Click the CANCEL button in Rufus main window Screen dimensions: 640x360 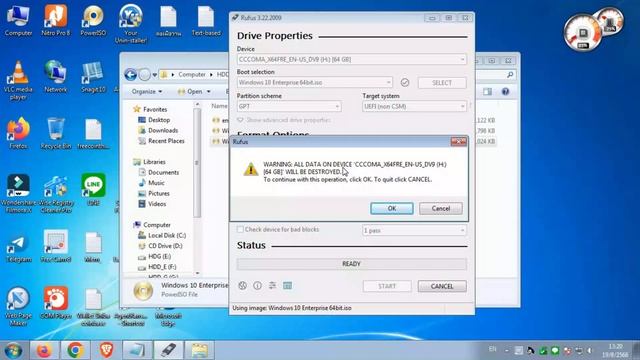click(x=442, y=286)
